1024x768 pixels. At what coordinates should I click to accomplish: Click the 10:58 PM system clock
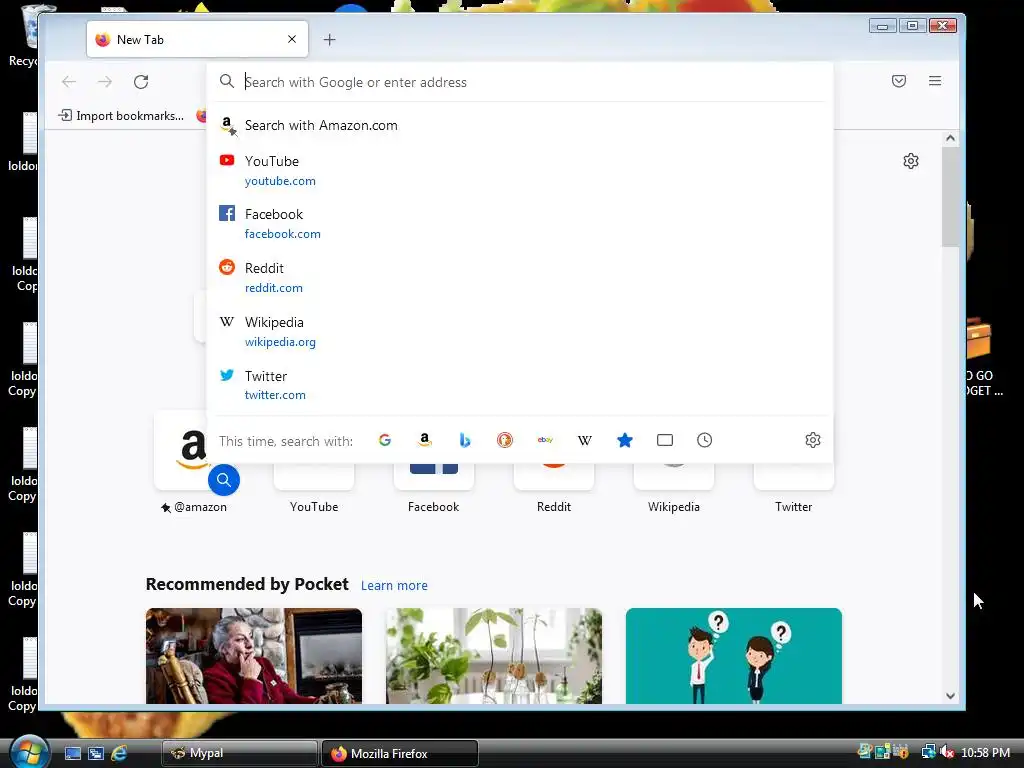[x=985, y=753]
